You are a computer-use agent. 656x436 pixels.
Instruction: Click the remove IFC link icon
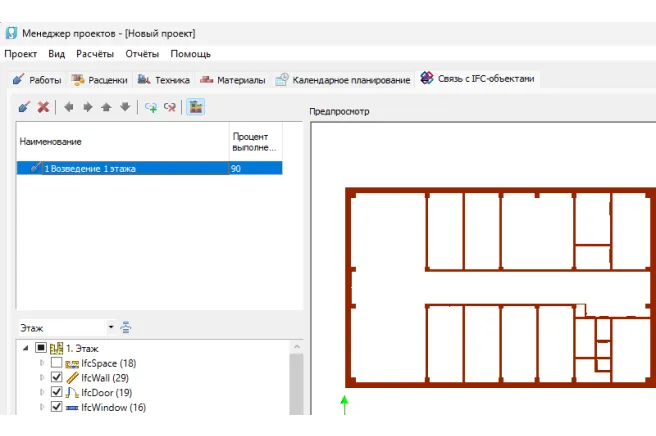pyautogui.click(x=170, y=107)
